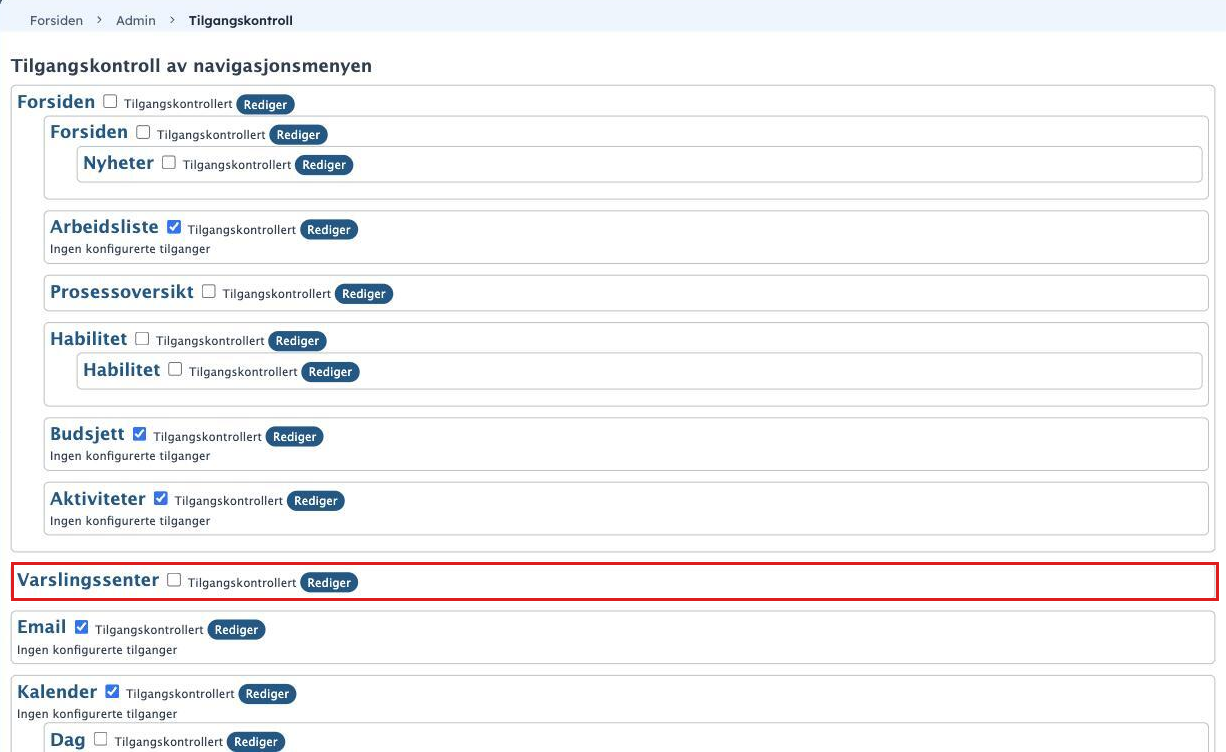Tick the Dag checkbox

click(101, 739)
